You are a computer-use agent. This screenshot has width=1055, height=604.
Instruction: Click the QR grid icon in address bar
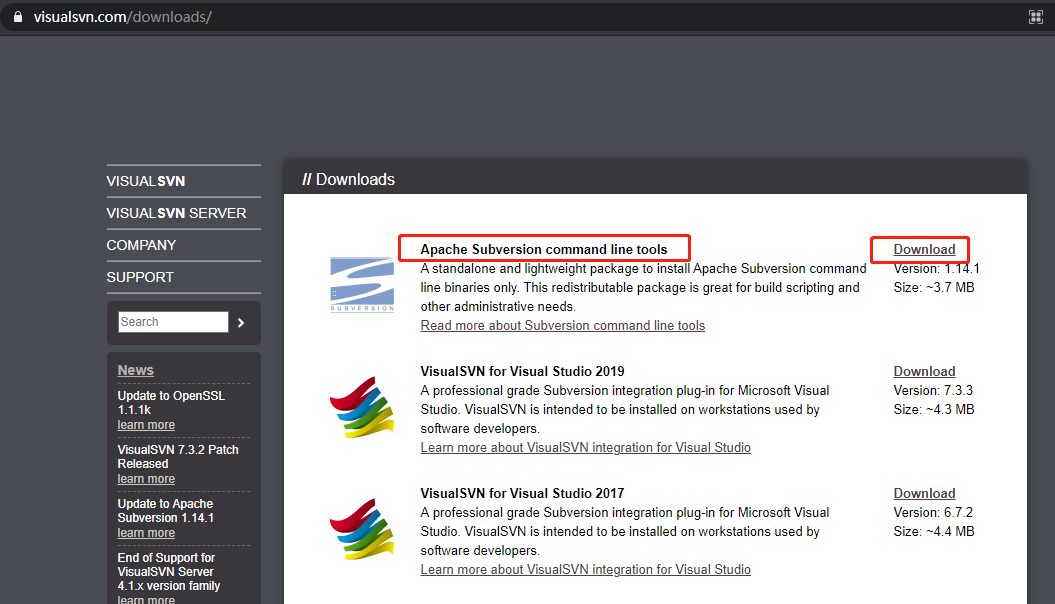tap(1035, 17)
